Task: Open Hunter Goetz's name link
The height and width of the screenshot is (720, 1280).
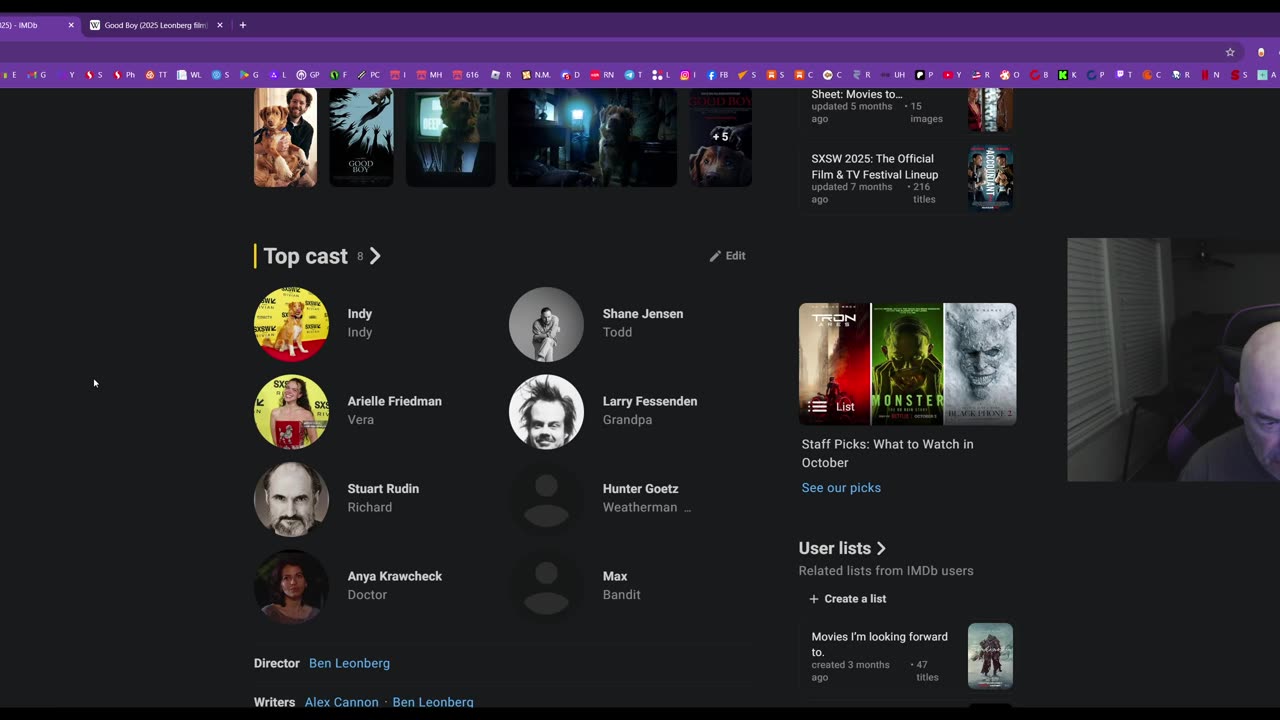Action: (x=640, y=489)
